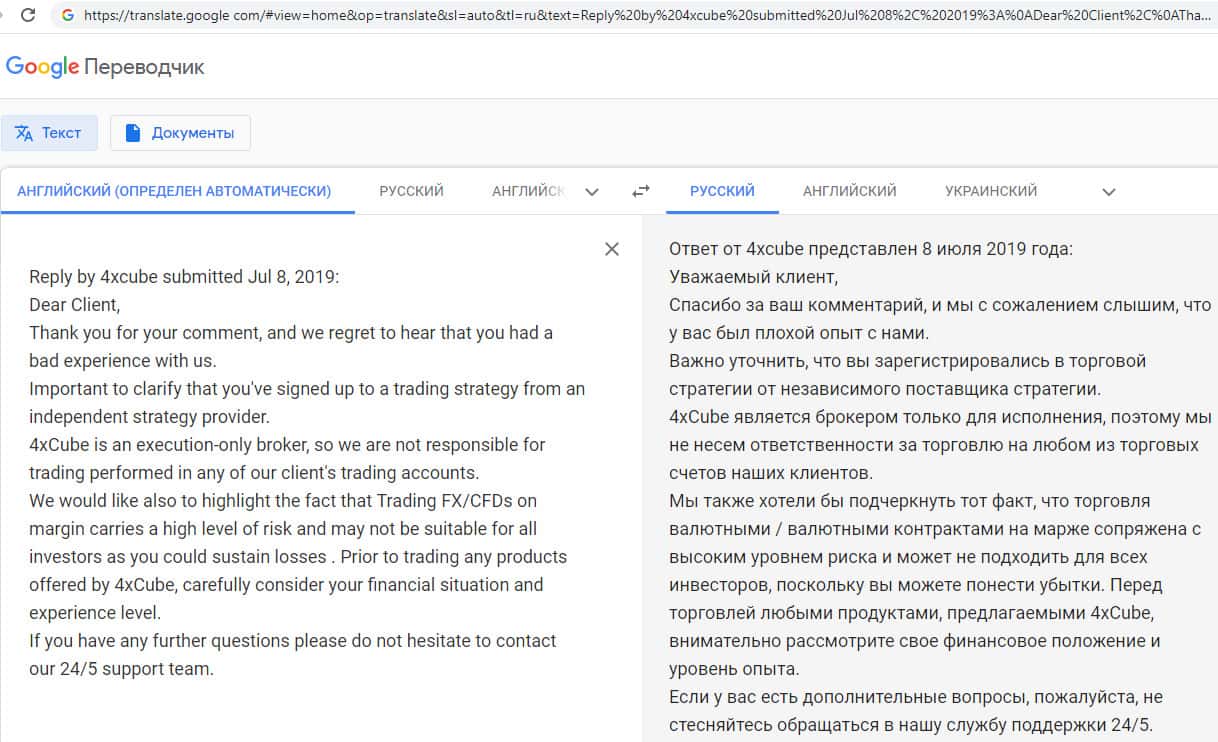Click the Google globe icon in address bar

67,15
